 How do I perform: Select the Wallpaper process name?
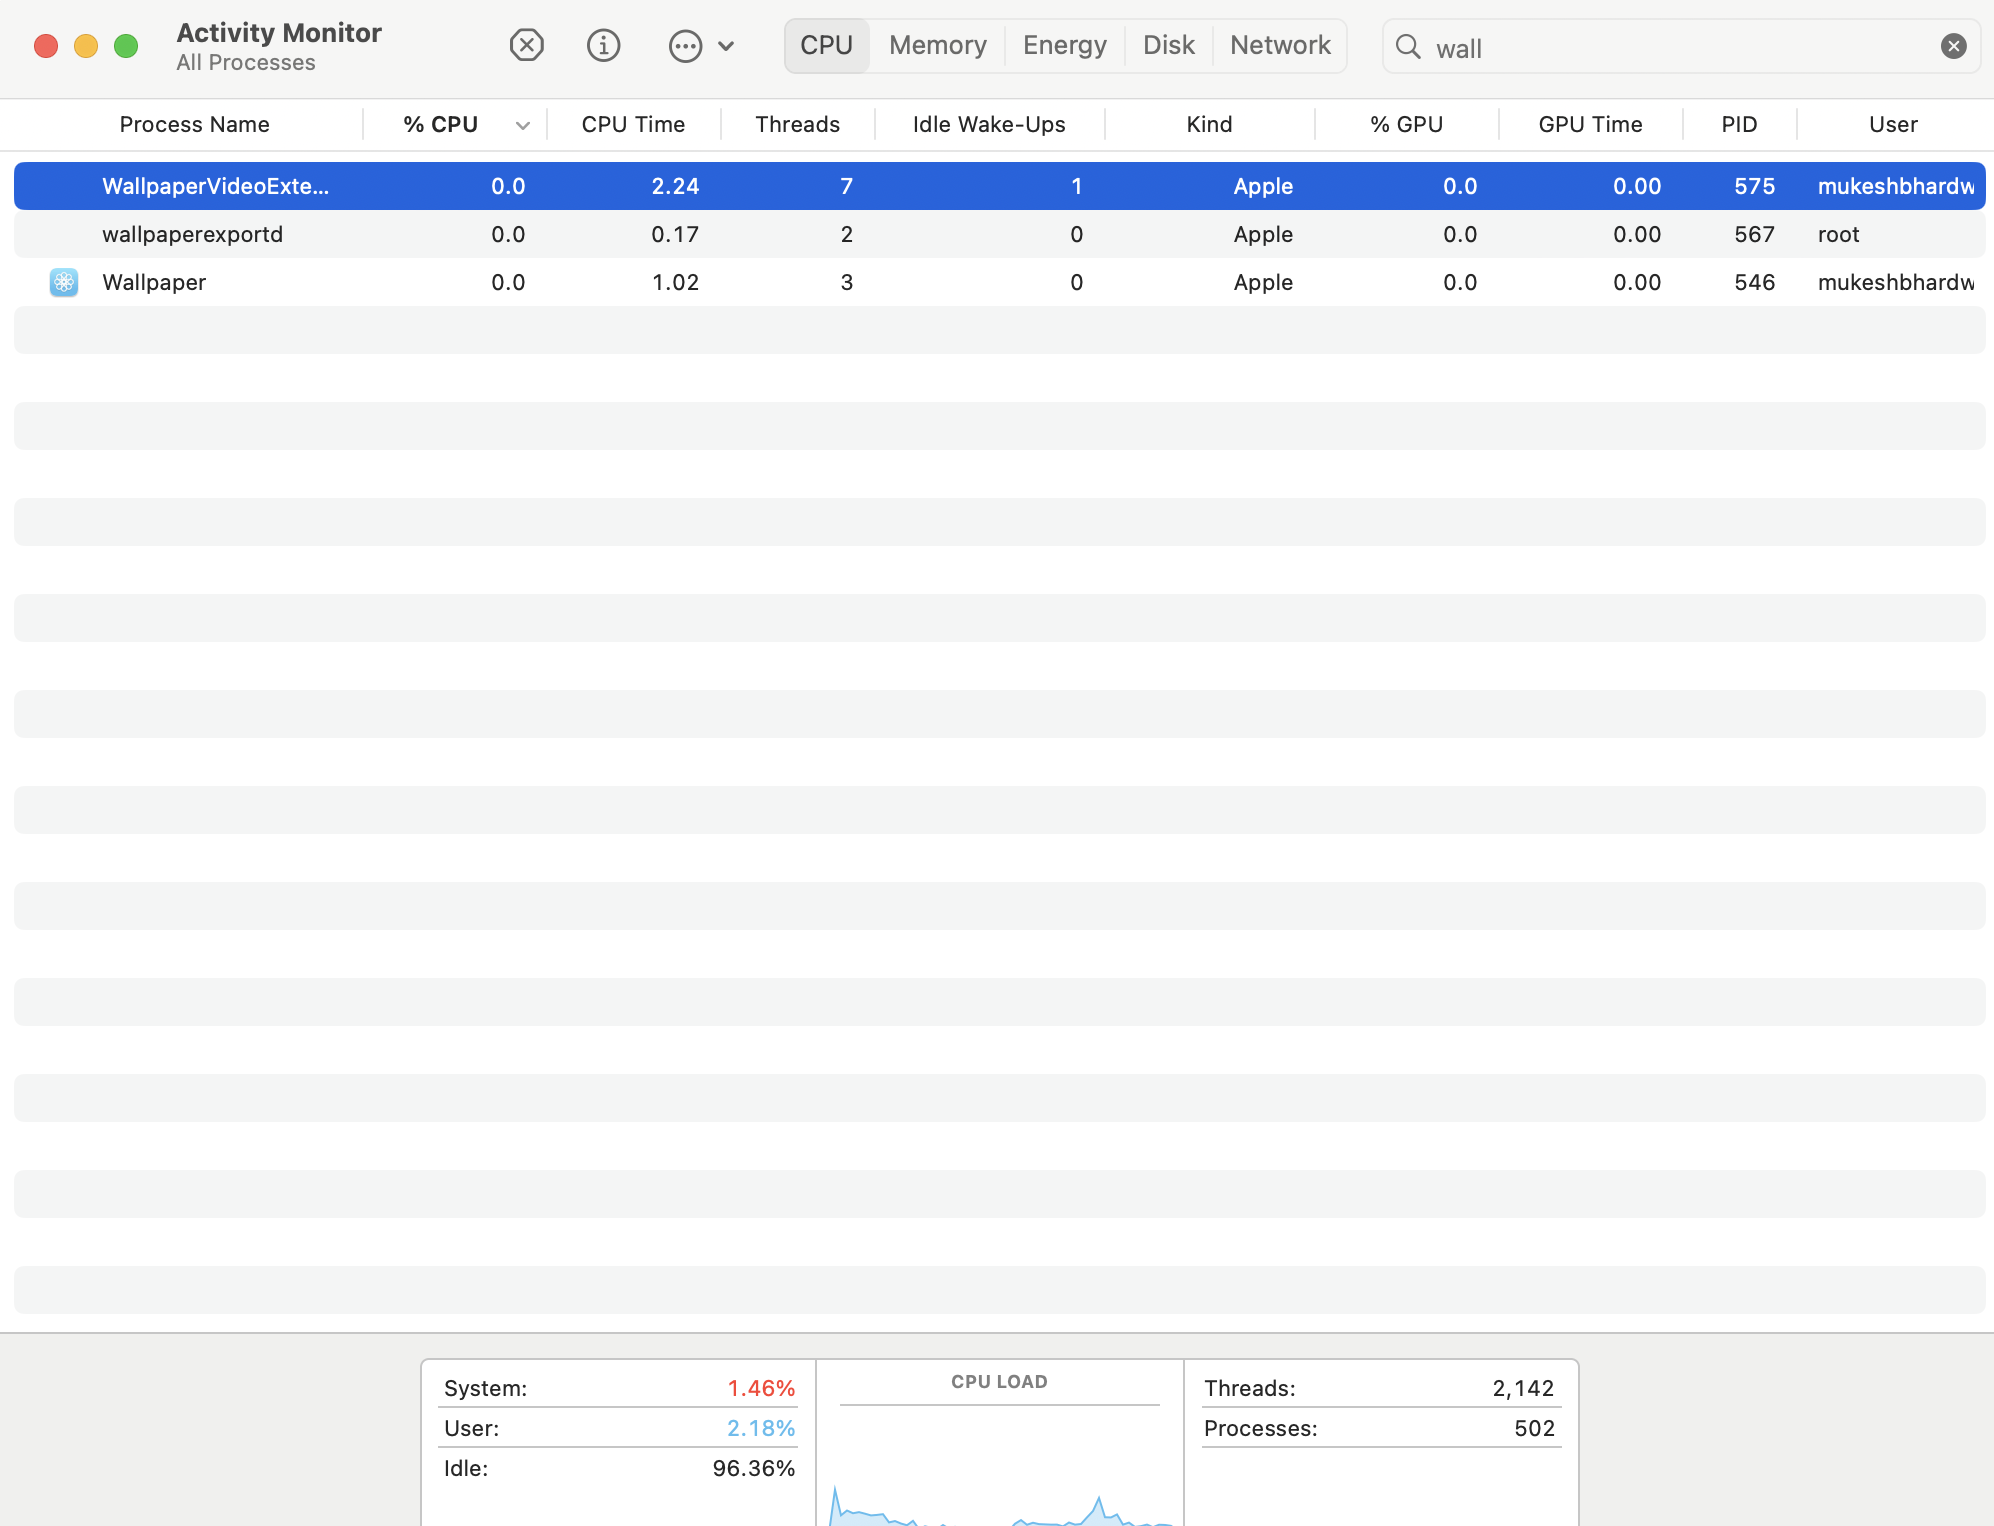pyautogui.click(x=154, y=282)
